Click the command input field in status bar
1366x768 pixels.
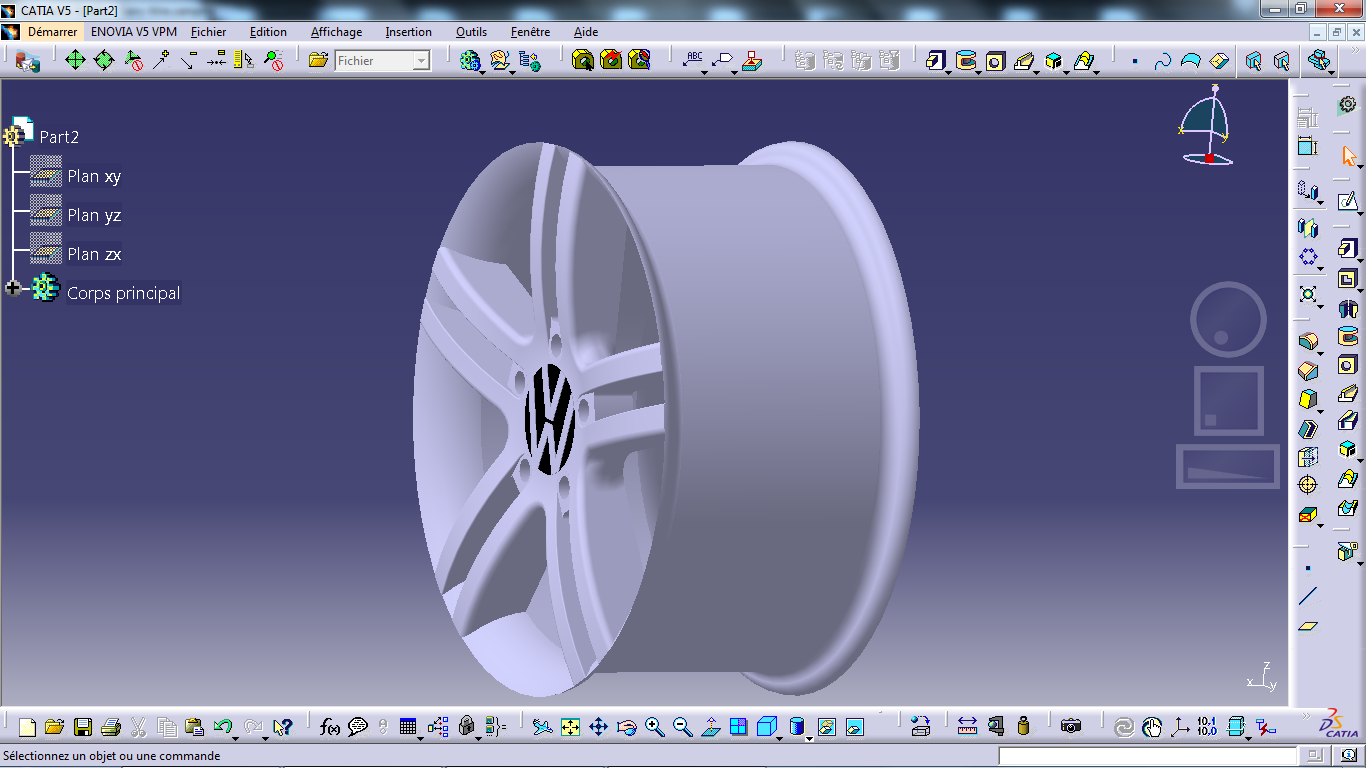(1148, 756)
